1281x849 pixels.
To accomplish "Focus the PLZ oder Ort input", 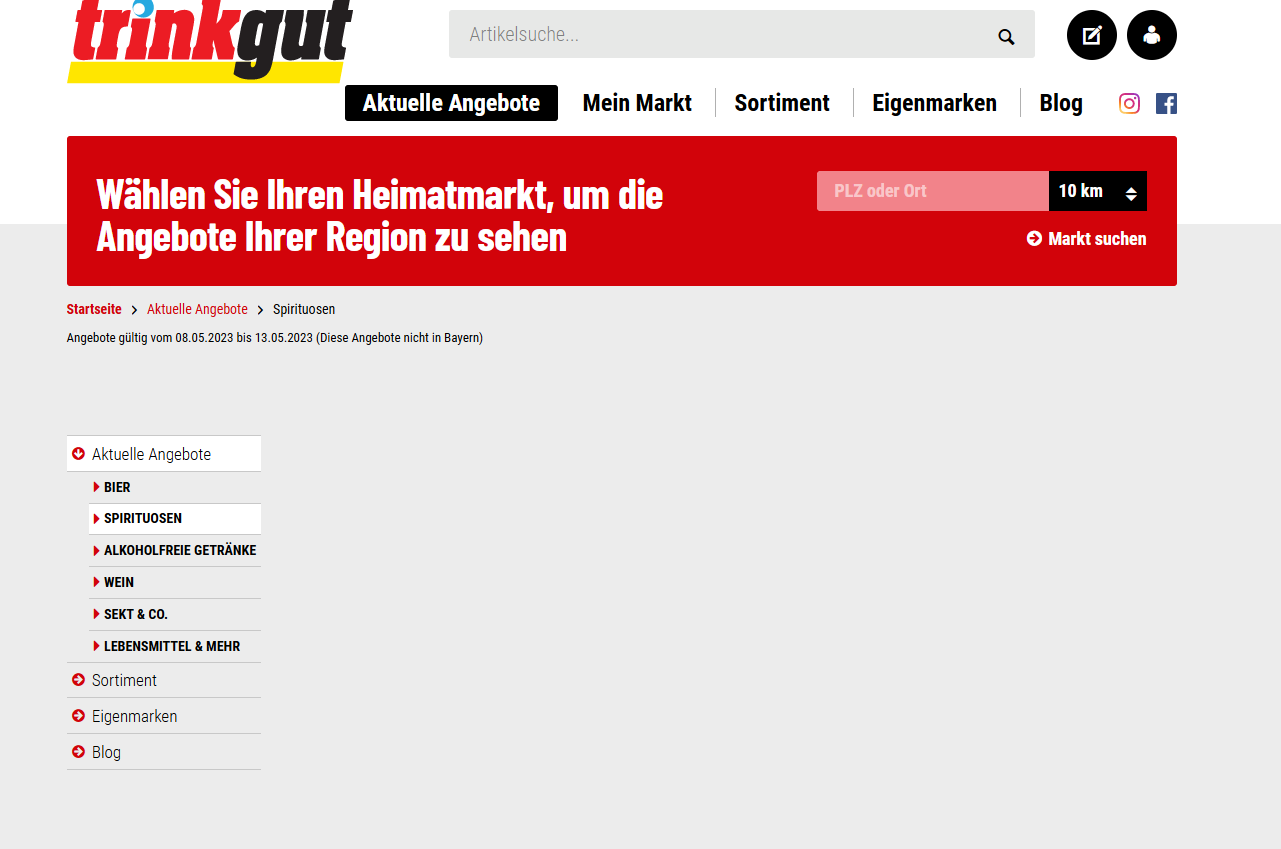I will [933, 191].
